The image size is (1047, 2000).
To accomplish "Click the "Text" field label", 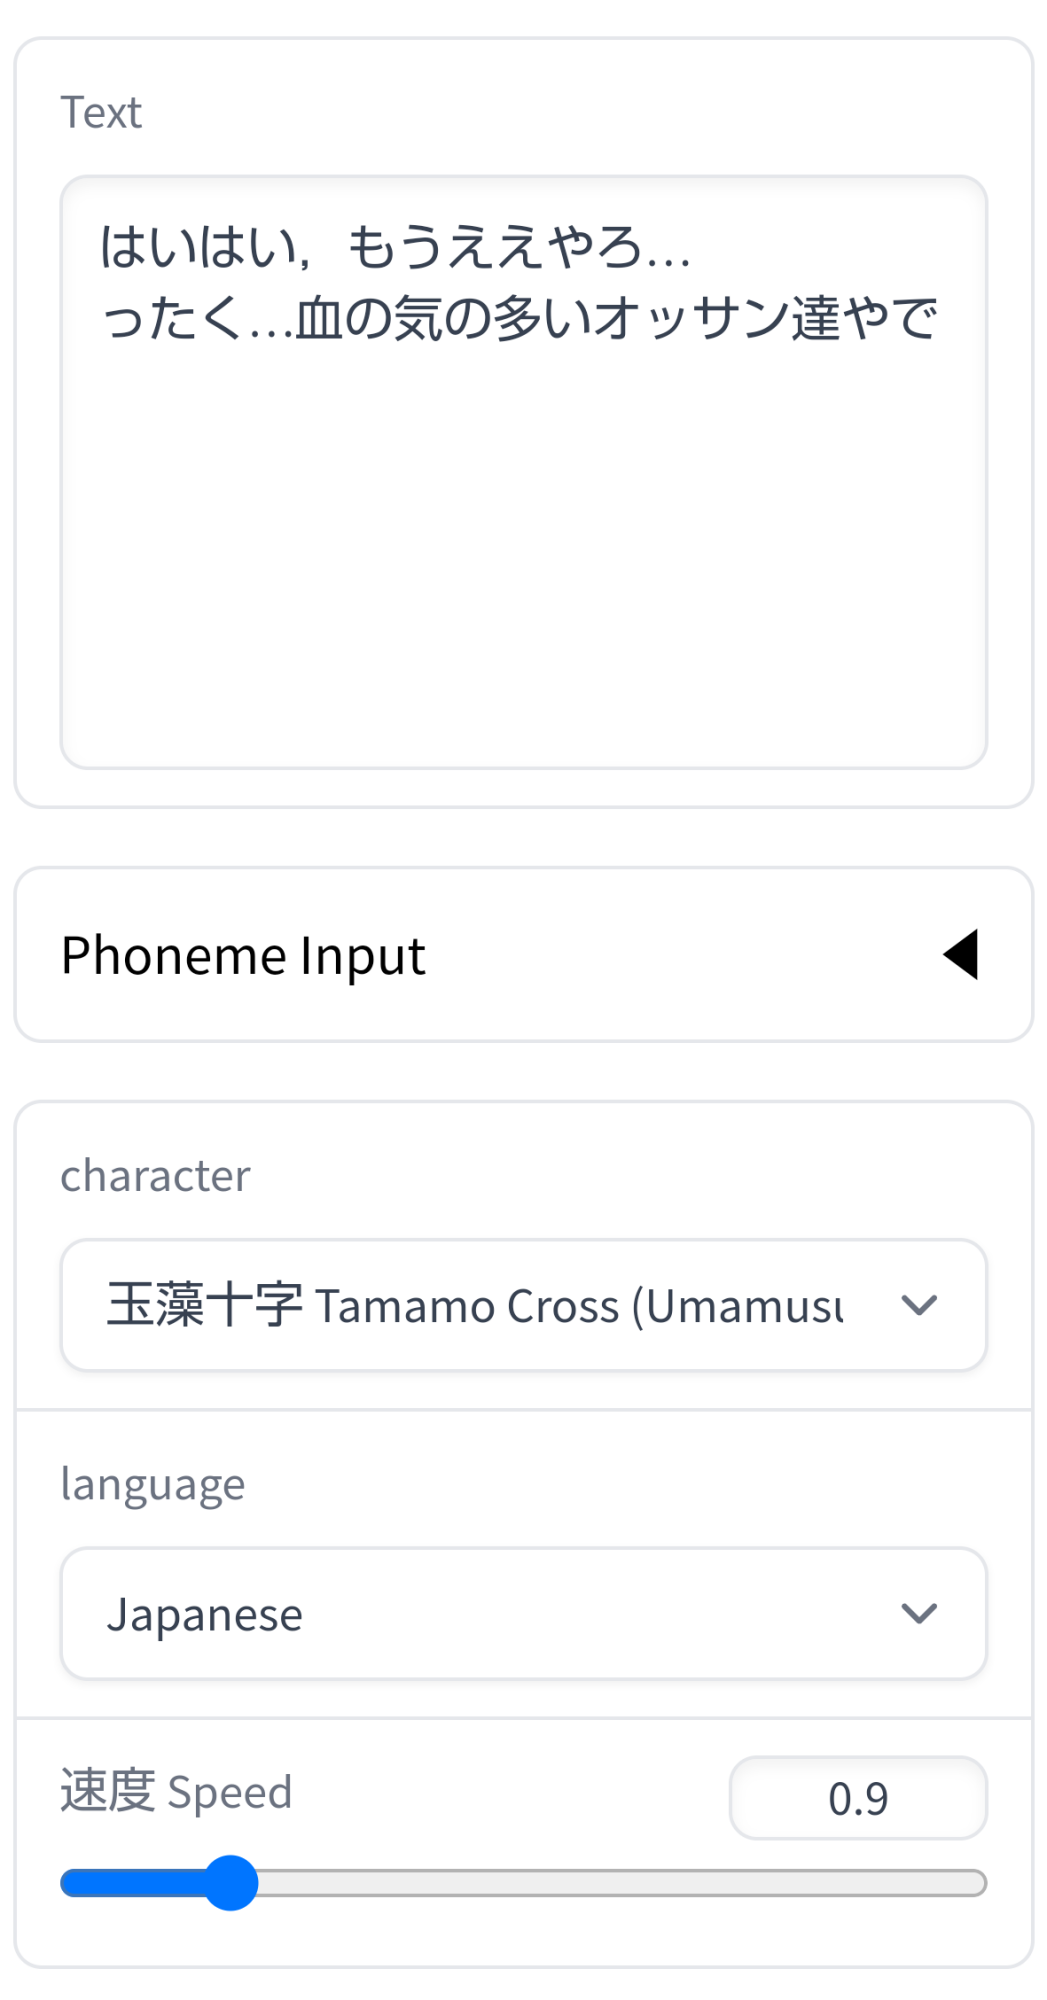I will 101,113.
